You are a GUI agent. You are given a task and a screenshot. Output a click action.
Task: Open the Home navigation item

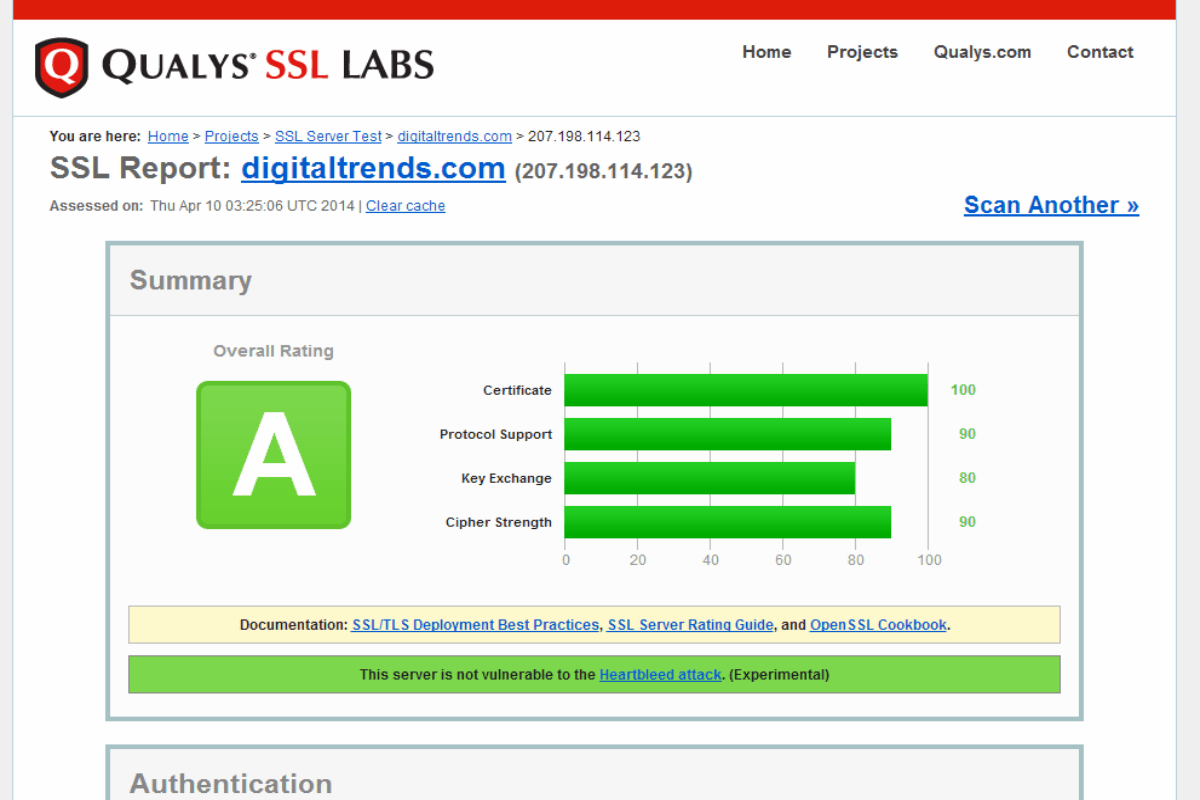766,52
